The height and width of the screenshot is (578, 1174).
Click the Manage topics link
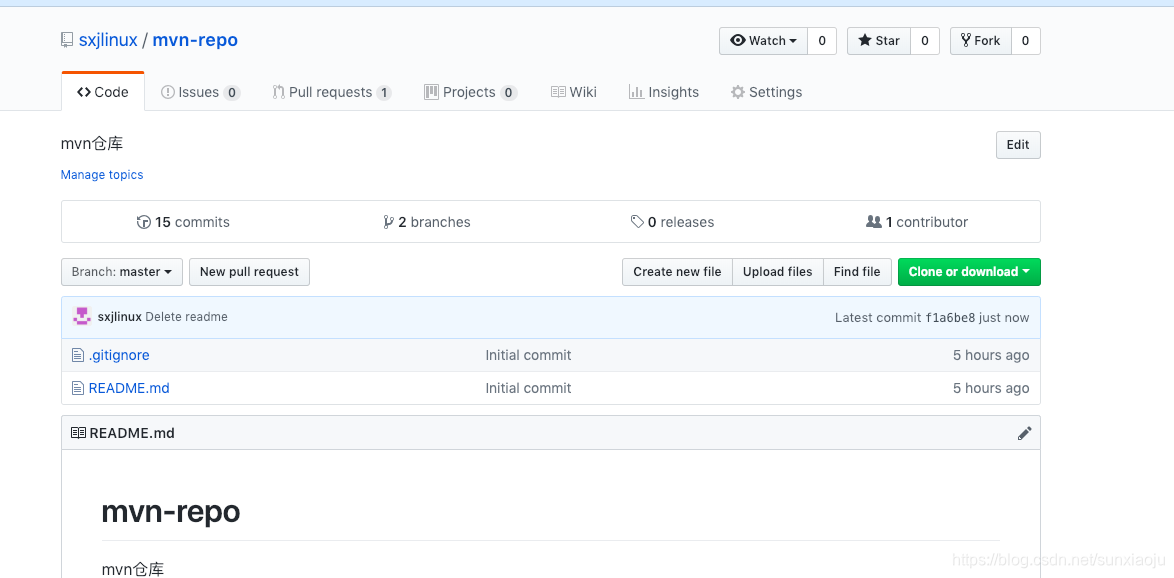pyautogui.click(x=102, y=174)
